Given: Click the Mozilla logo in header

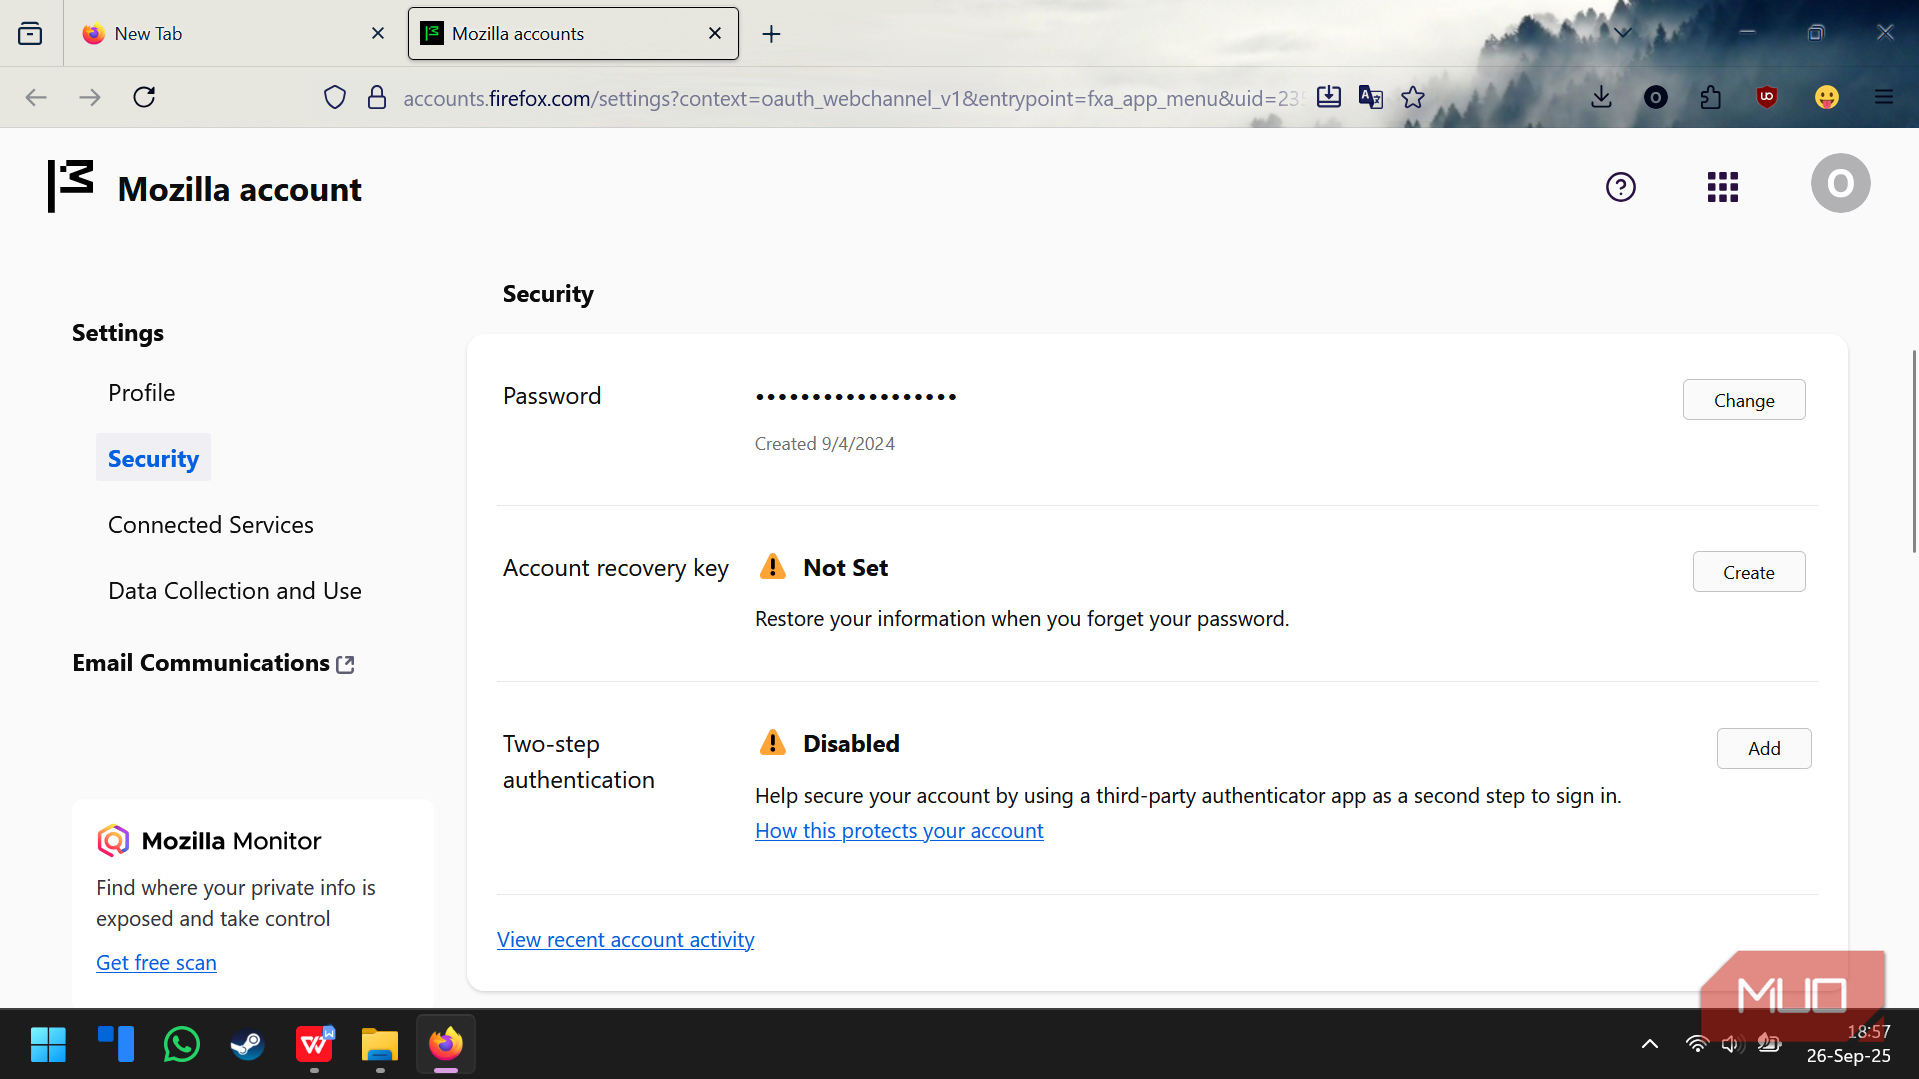Looking at the screenshot, I should click(71, 186).
